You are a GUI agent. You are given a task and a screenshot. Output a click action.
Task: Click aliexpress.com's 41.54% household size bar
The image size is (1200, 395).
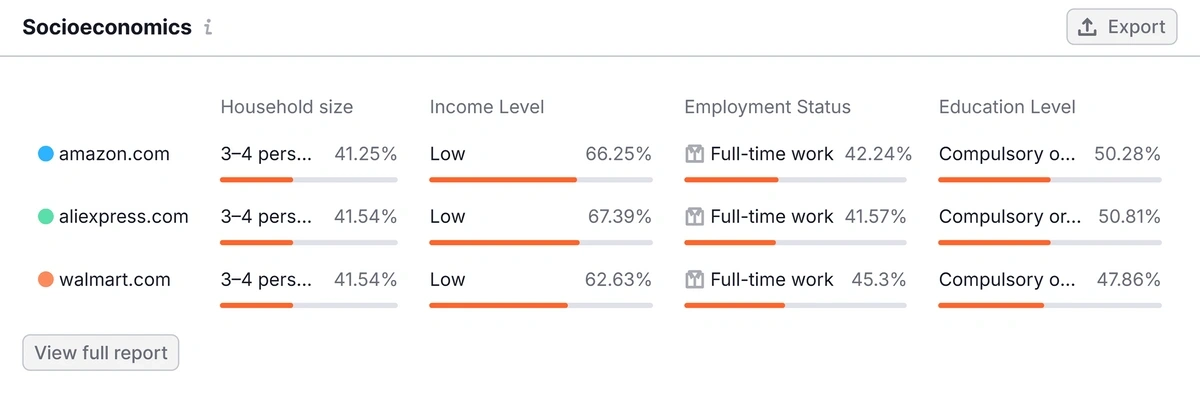[x=309, y=242]
